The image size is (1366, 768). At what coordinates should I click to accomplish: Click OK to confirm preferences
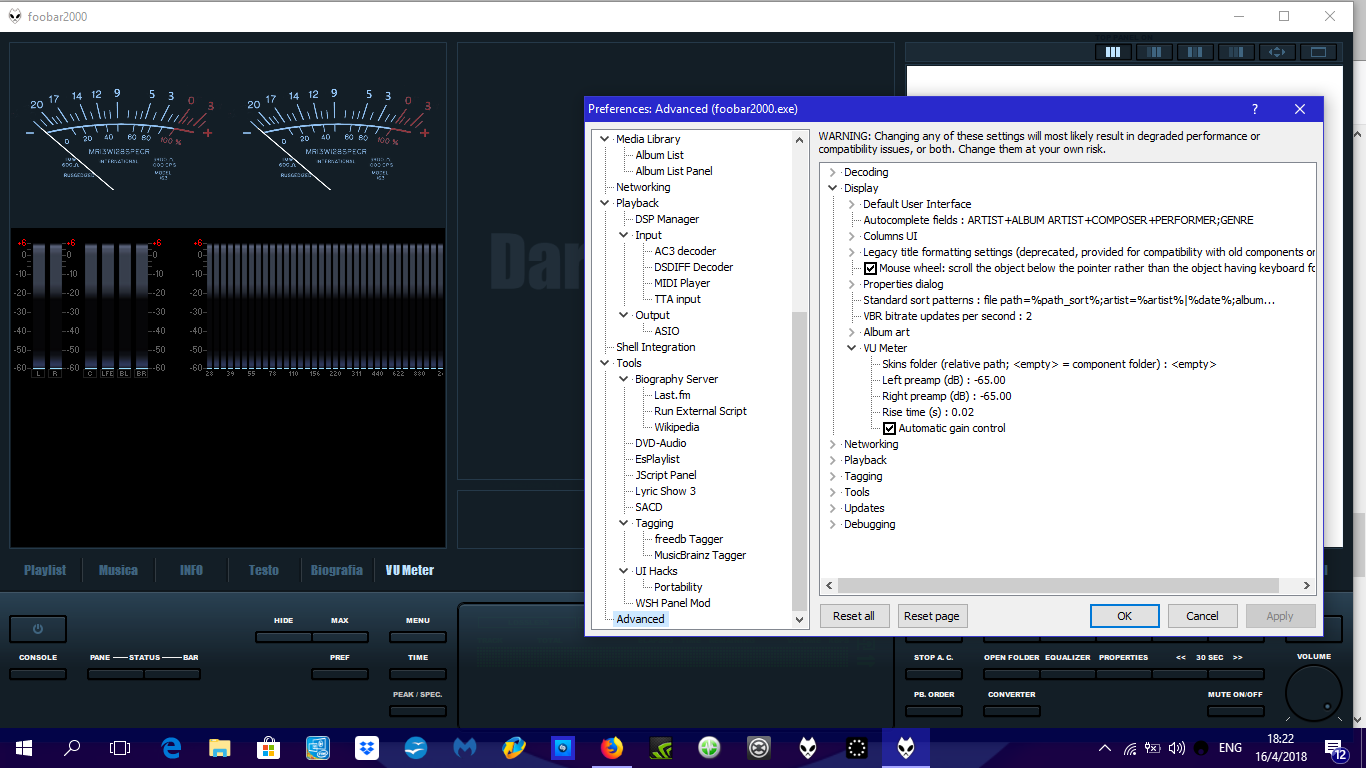tap(1124, 616)
